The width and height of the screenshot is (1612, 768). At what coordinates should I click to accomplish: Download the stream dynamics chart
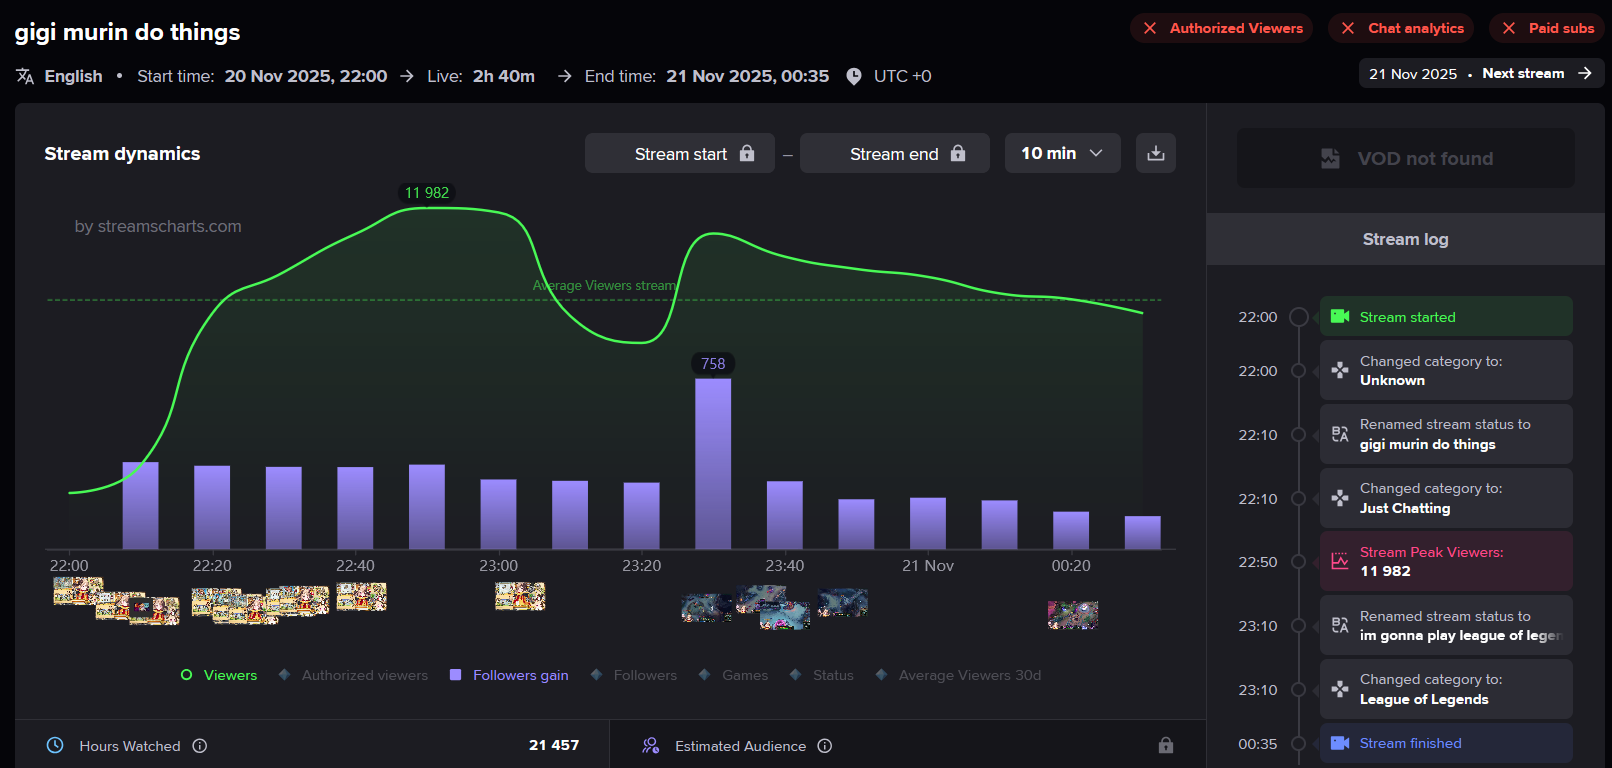coord(1155,153)
